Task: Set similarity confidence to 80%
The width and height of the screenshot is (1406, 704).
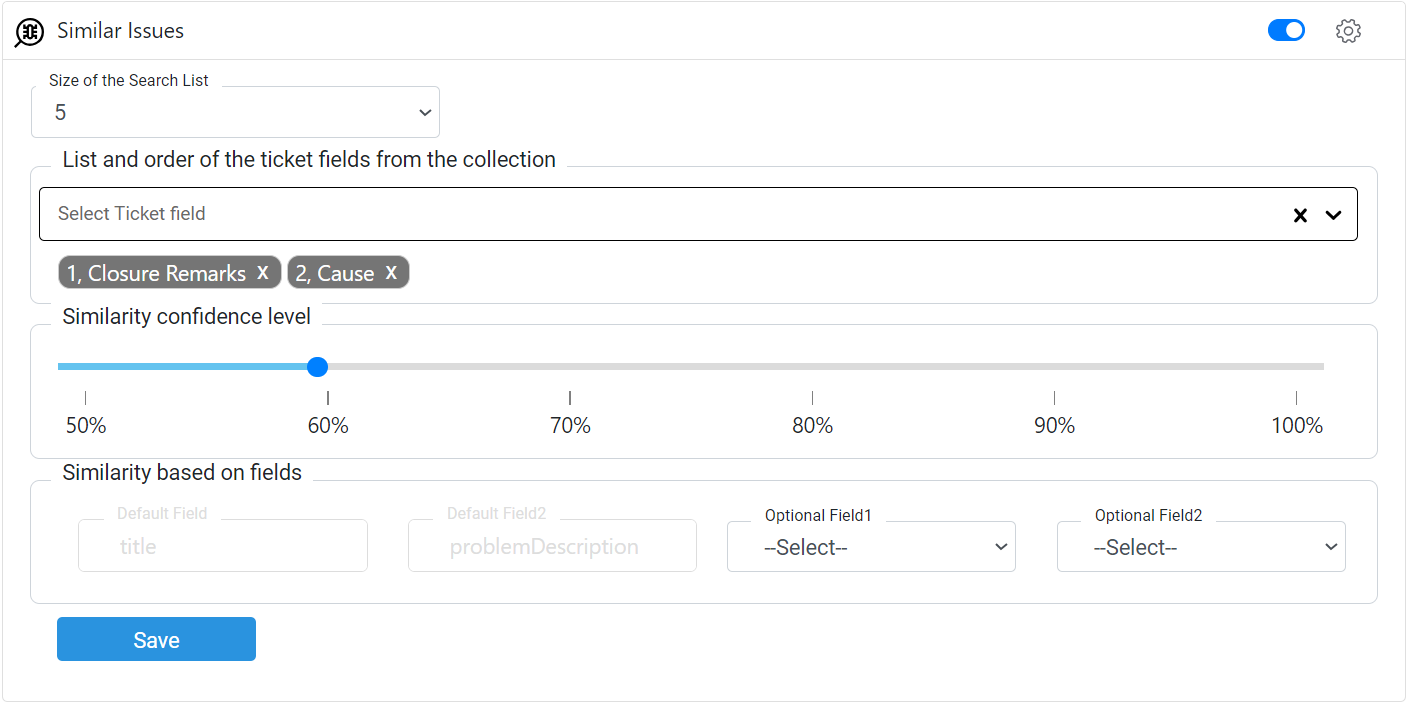Action: [x=812, y=367]
